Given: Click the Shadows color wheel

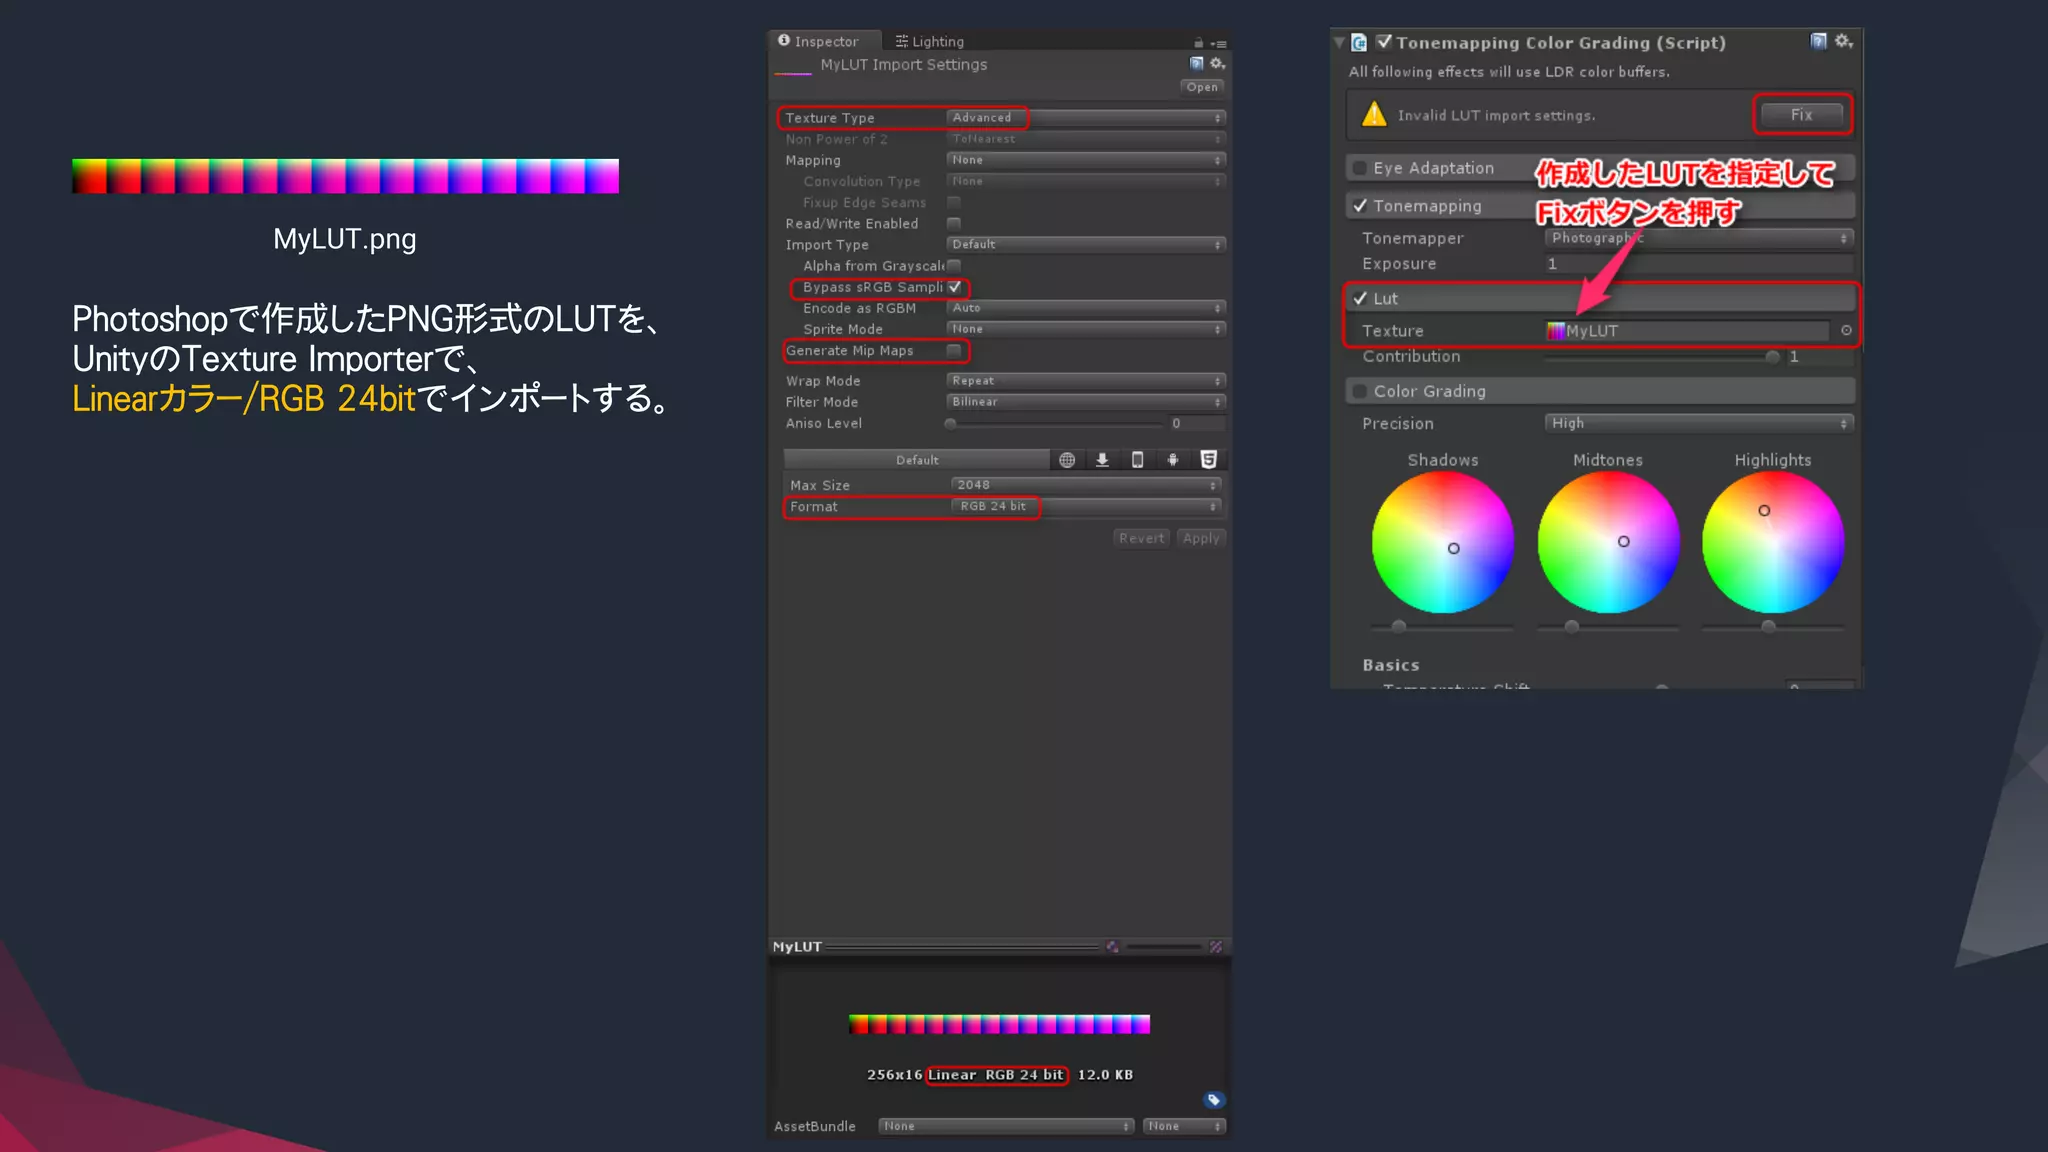Looking at the screenshot, I should point(1443,543).
